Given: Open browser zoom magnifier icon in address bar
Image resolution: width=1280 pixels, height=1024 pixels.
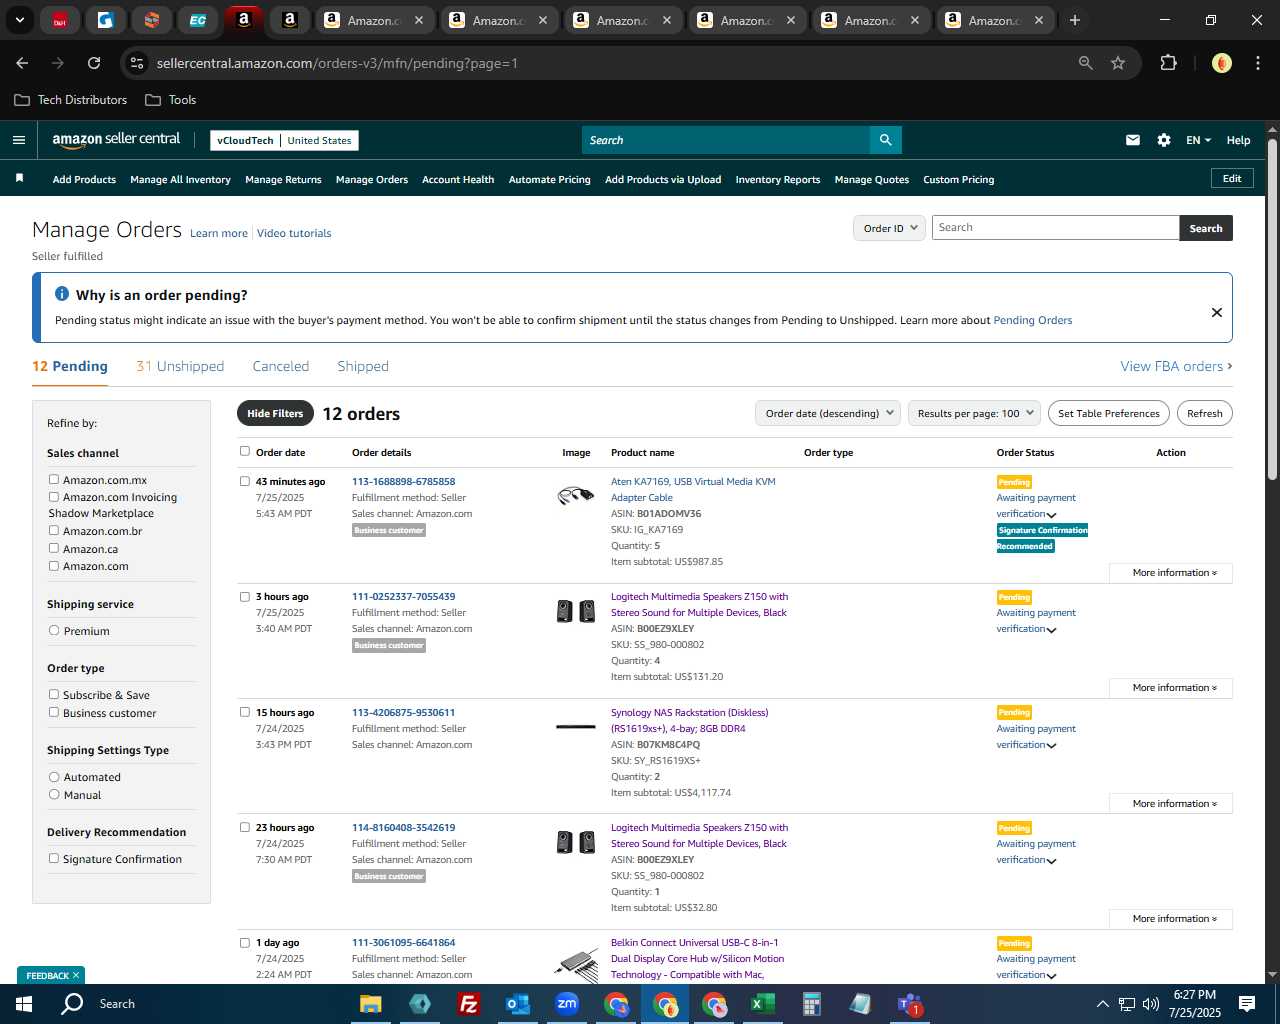Looking at the screenshot, I should point(1086,63).
